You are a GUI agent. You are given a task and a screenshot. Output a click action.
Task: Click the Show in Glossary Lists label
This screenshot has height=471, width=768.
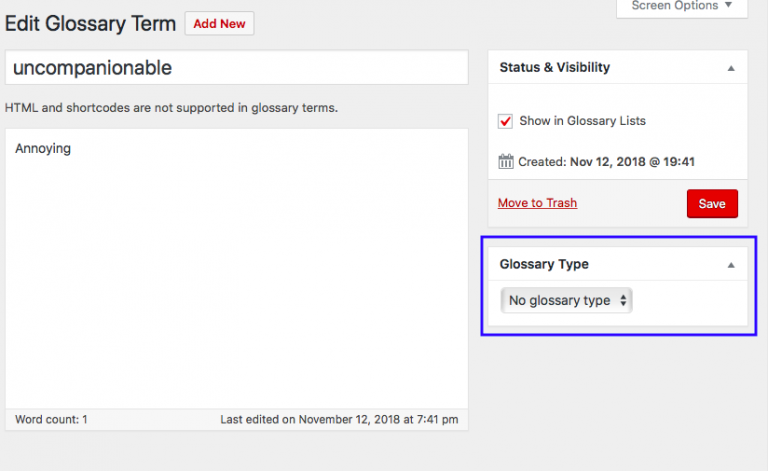pos(582,121)
